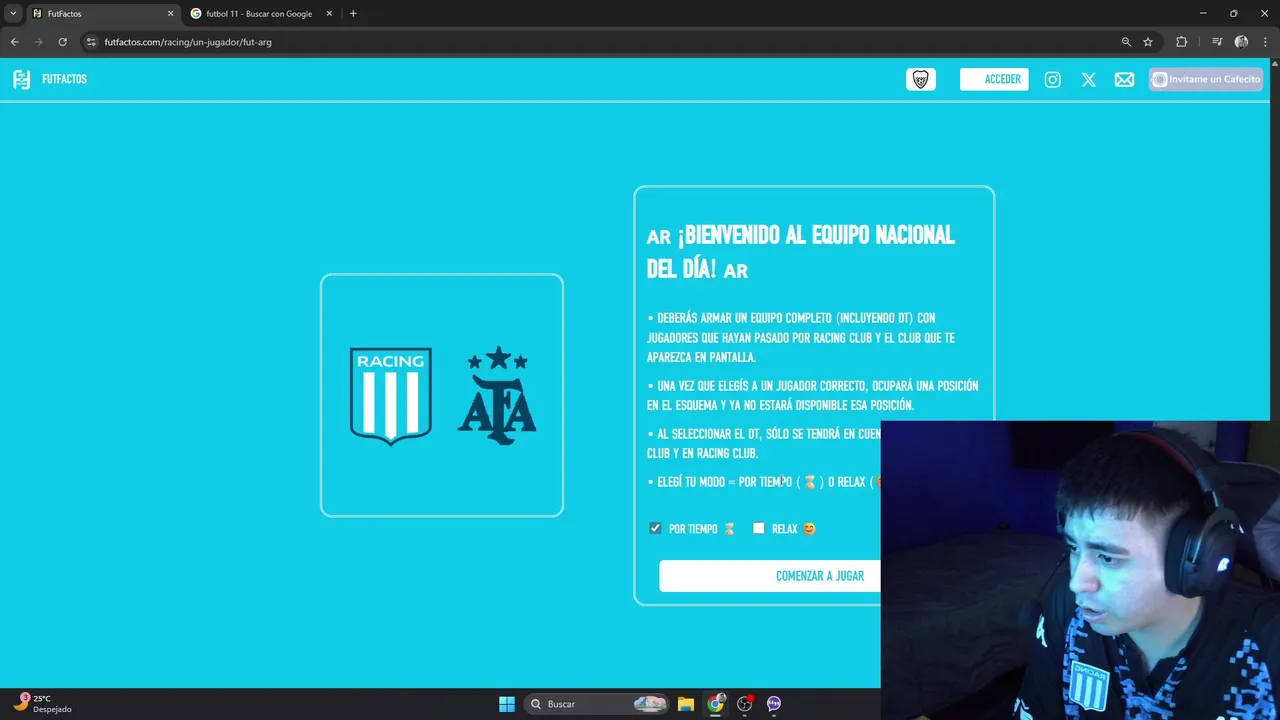The image size is (1280, 720).
Task: Open the Chrome extensions puzzle icon
Action: click(x=1182, y=42)
